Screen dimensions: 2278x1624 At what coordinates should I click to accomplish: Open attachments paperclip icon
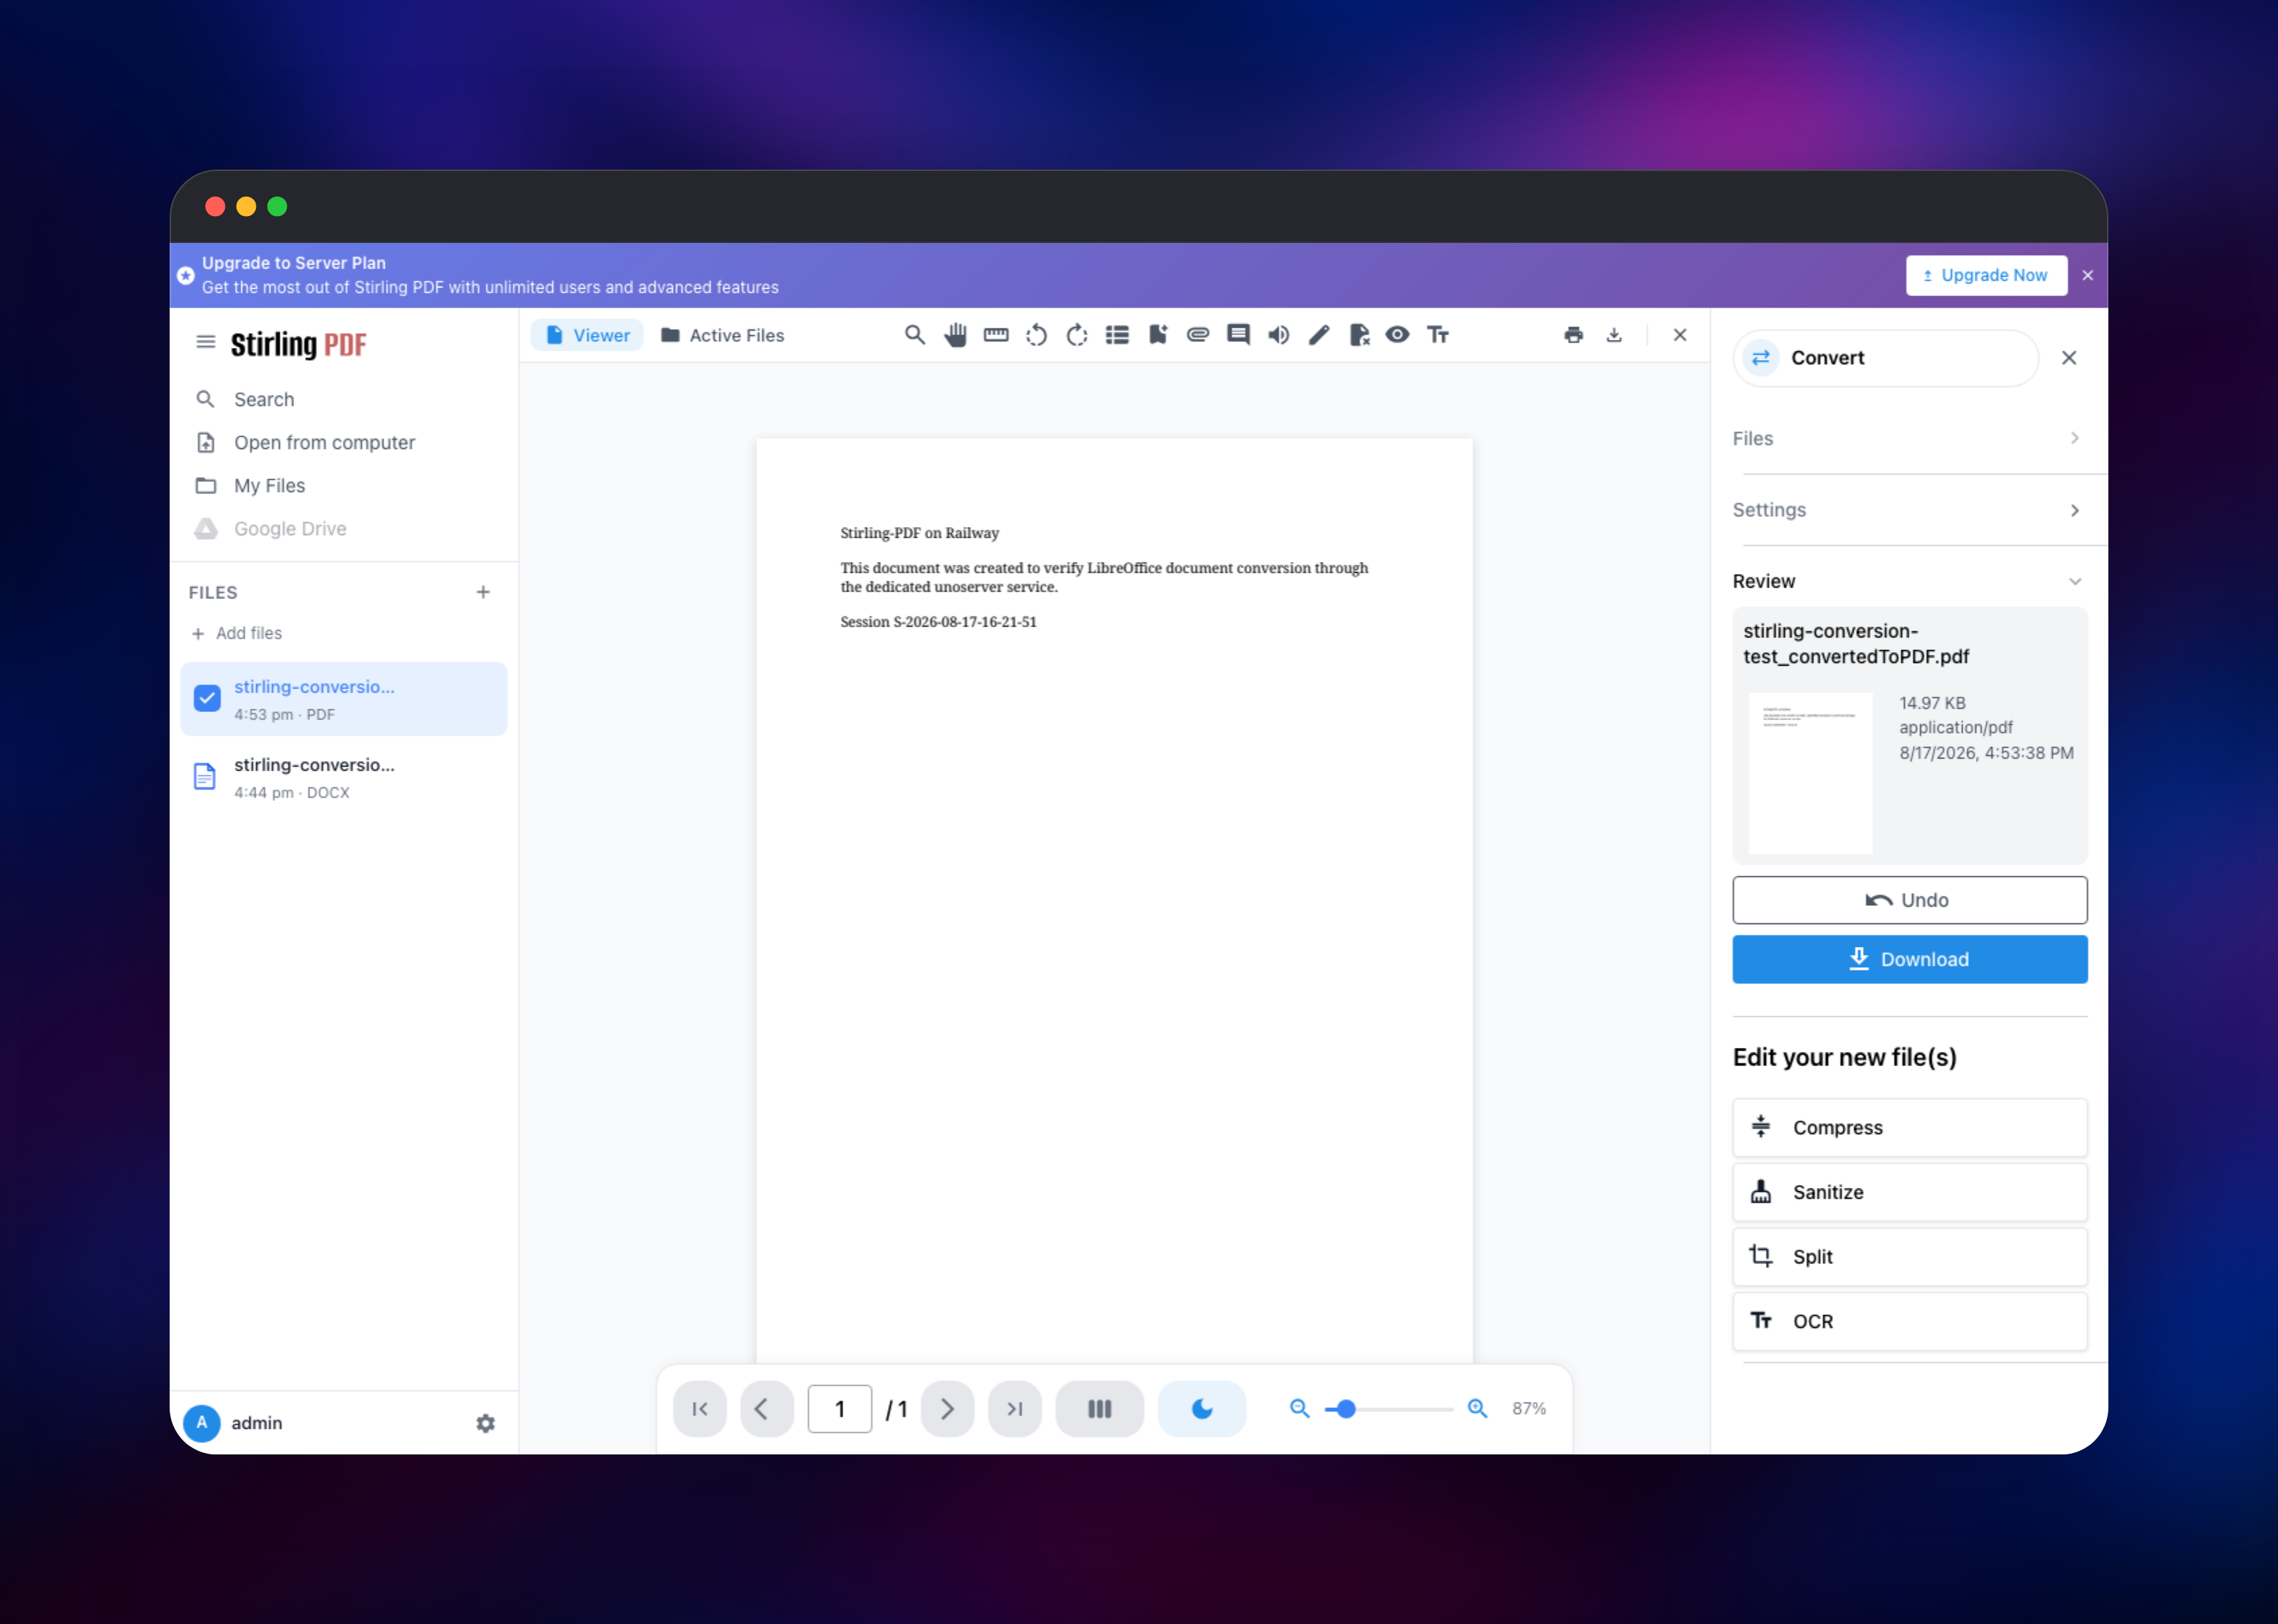(x=1198, y=335)
